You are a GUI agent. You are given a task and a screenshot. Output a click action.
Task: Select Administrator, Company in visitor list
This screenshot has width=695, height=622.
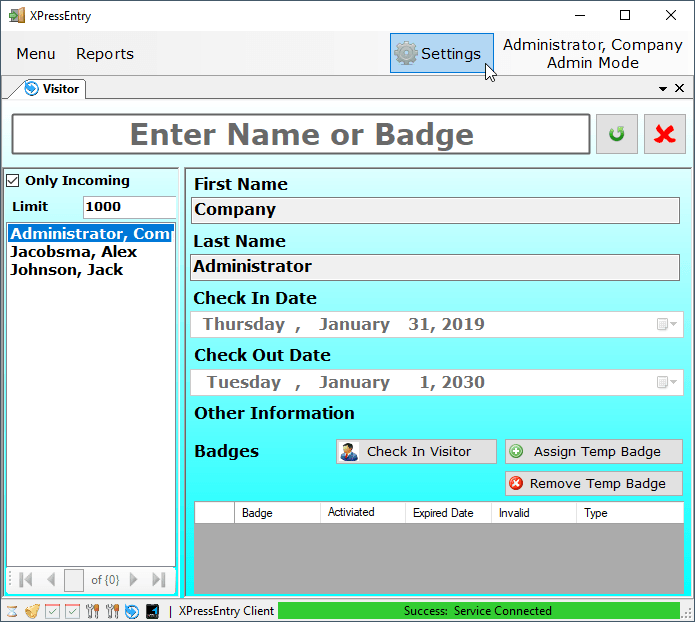(91, 233)
